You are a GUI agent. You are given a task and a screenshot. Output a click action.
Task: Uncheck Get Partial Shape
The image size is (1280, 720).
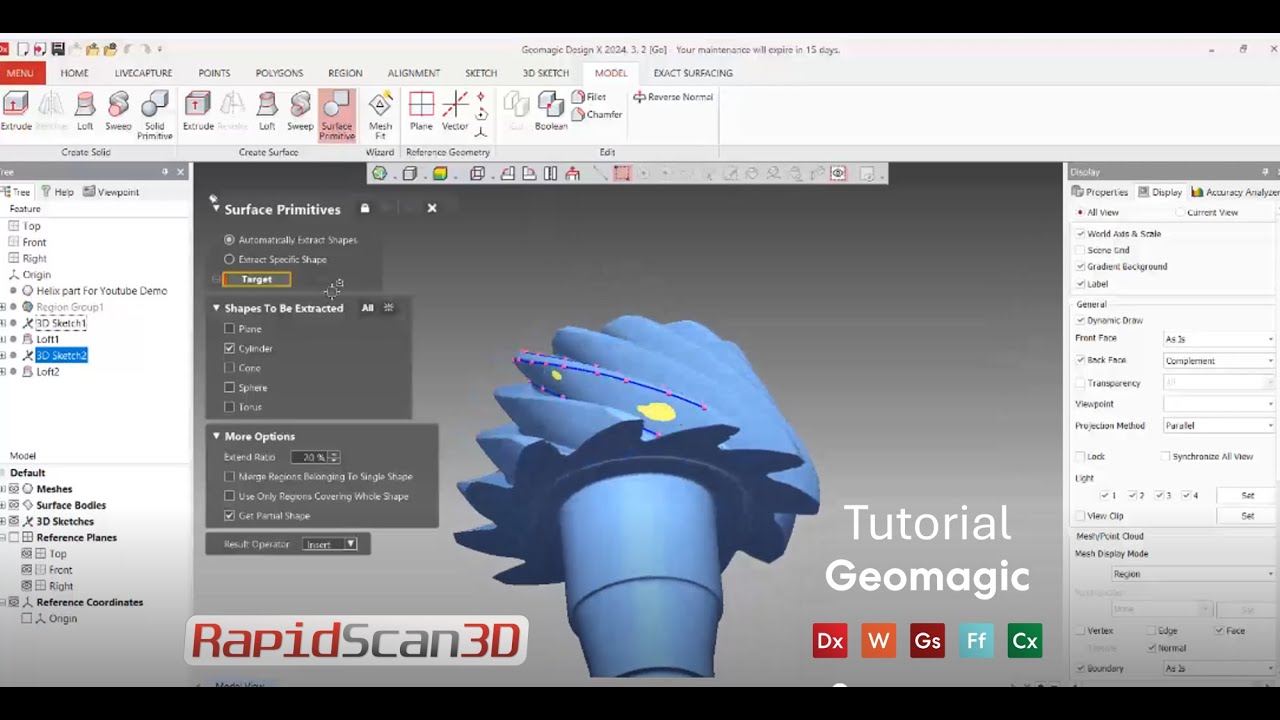(x=230, y=516)
